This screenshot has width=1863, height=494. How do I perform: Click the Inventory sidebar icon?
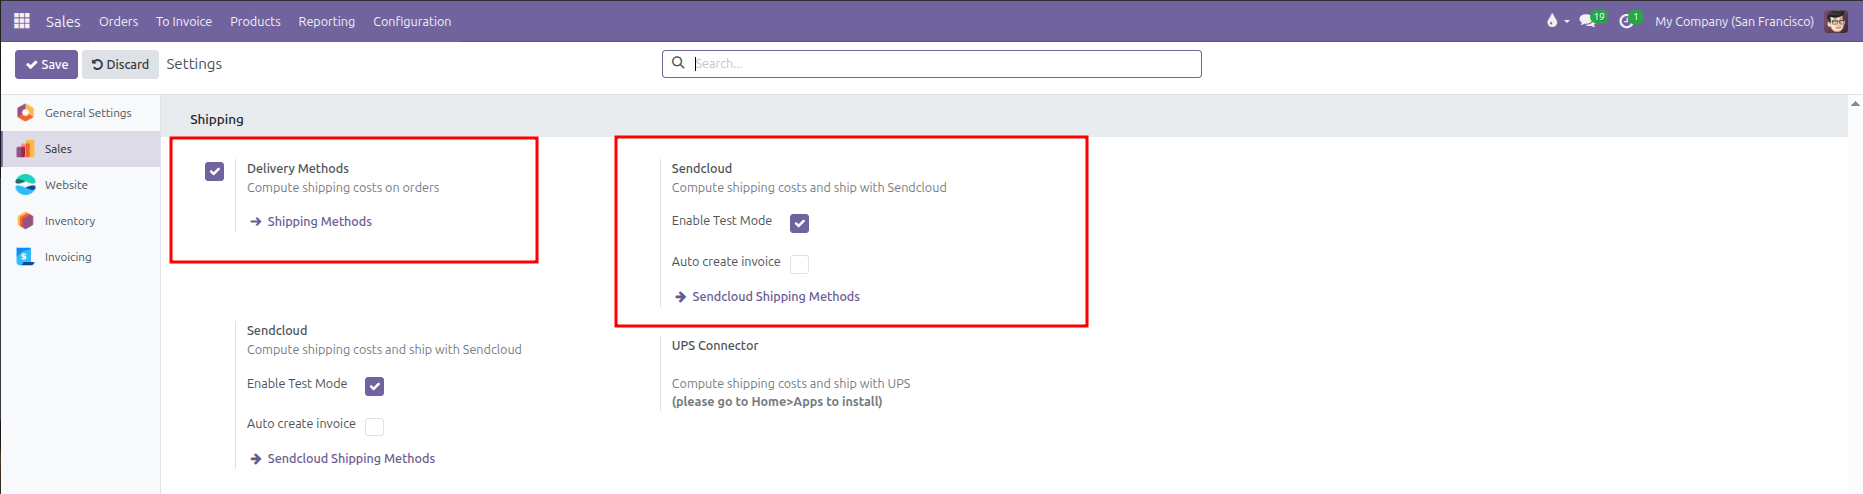26,221
